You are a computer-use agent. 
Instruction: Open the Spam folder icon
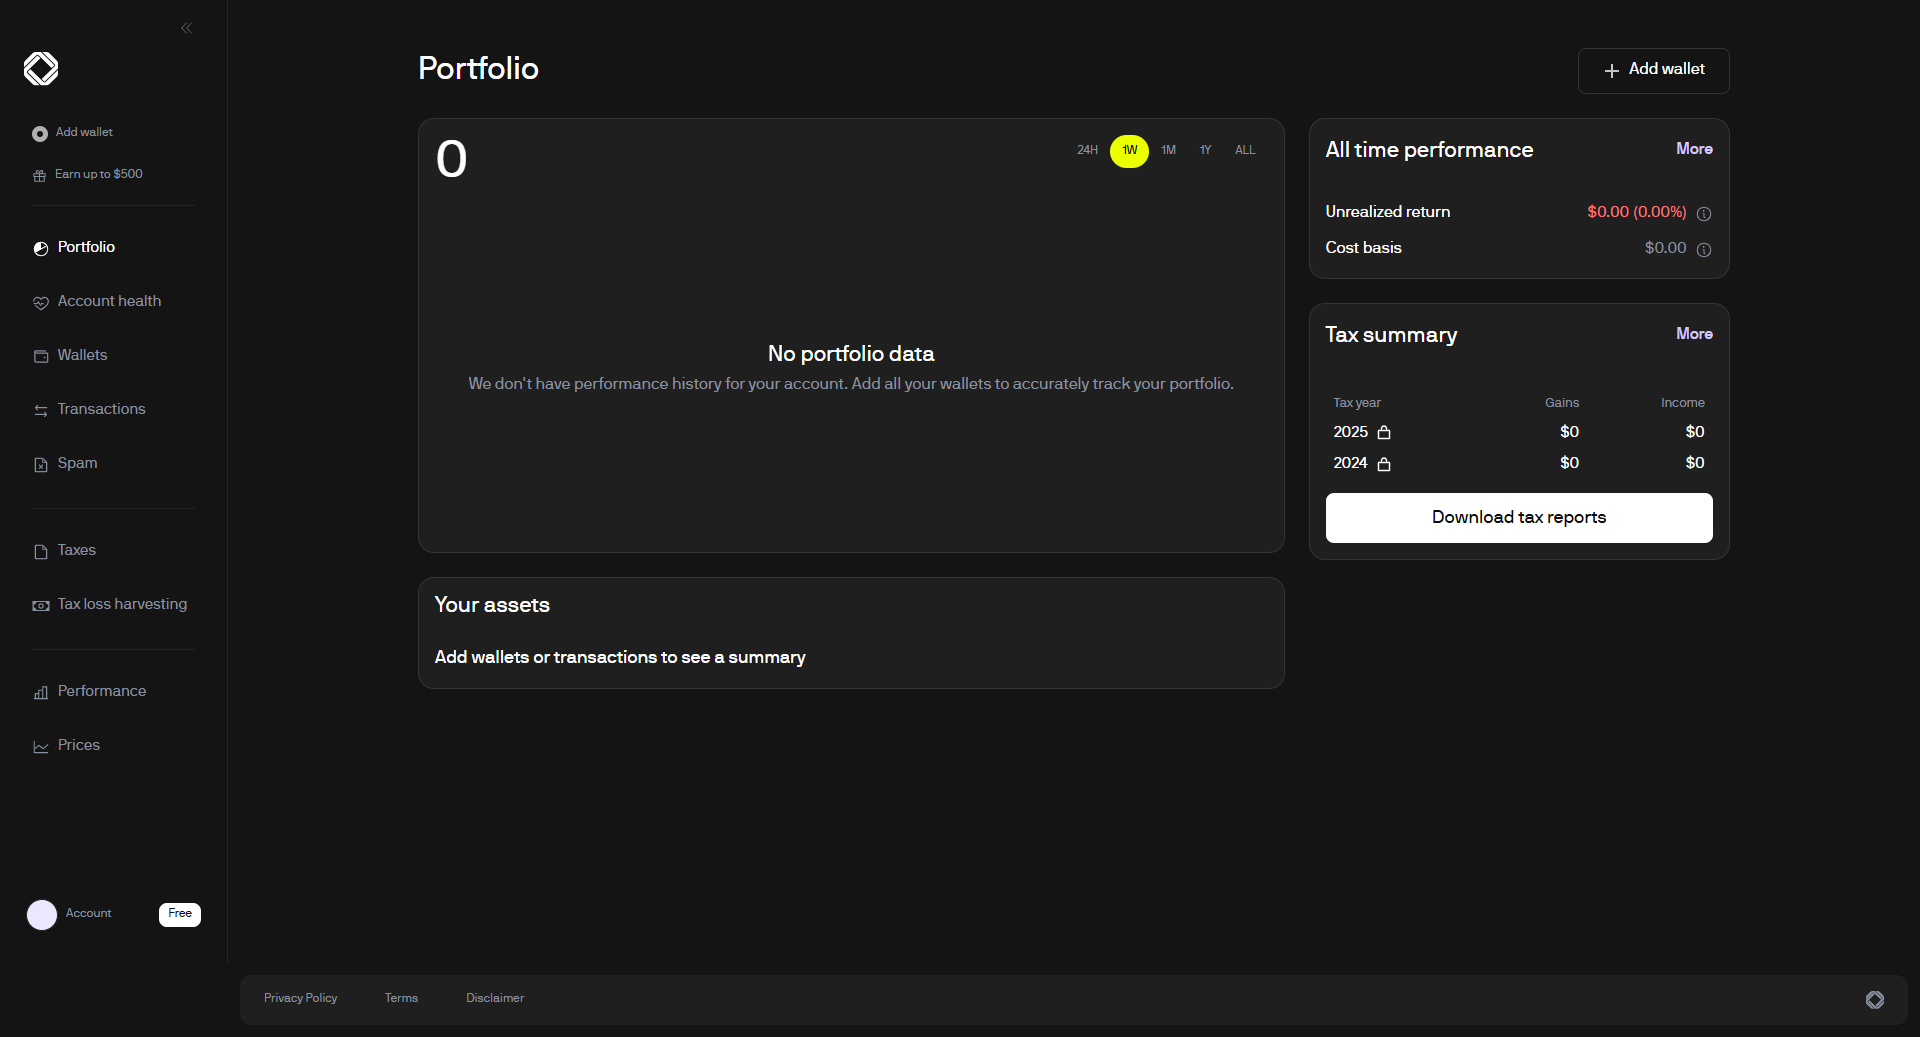pos(41,464)
